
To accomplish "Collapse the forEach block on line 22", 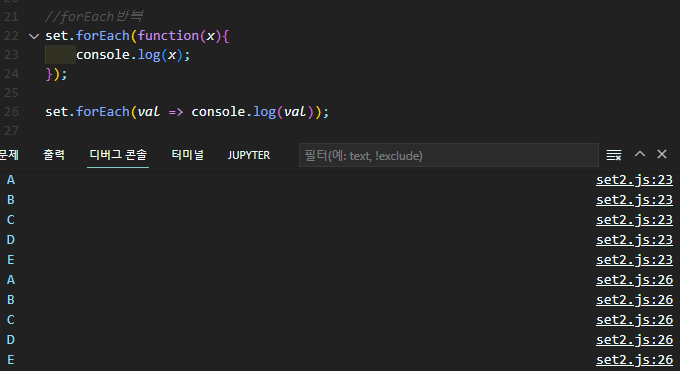I will (x=34, y=36).
